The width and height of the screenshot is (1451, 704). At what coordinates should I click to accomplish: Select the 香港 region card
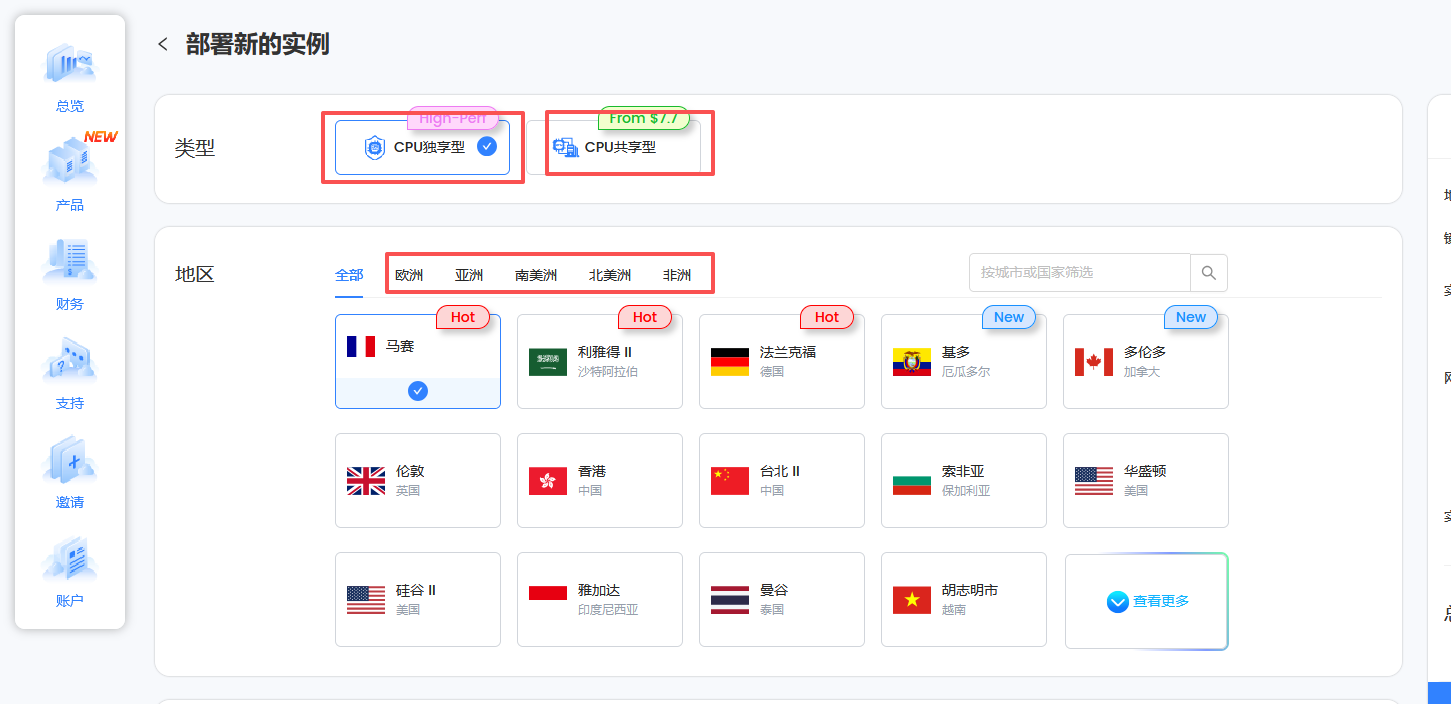coord(599,480)
